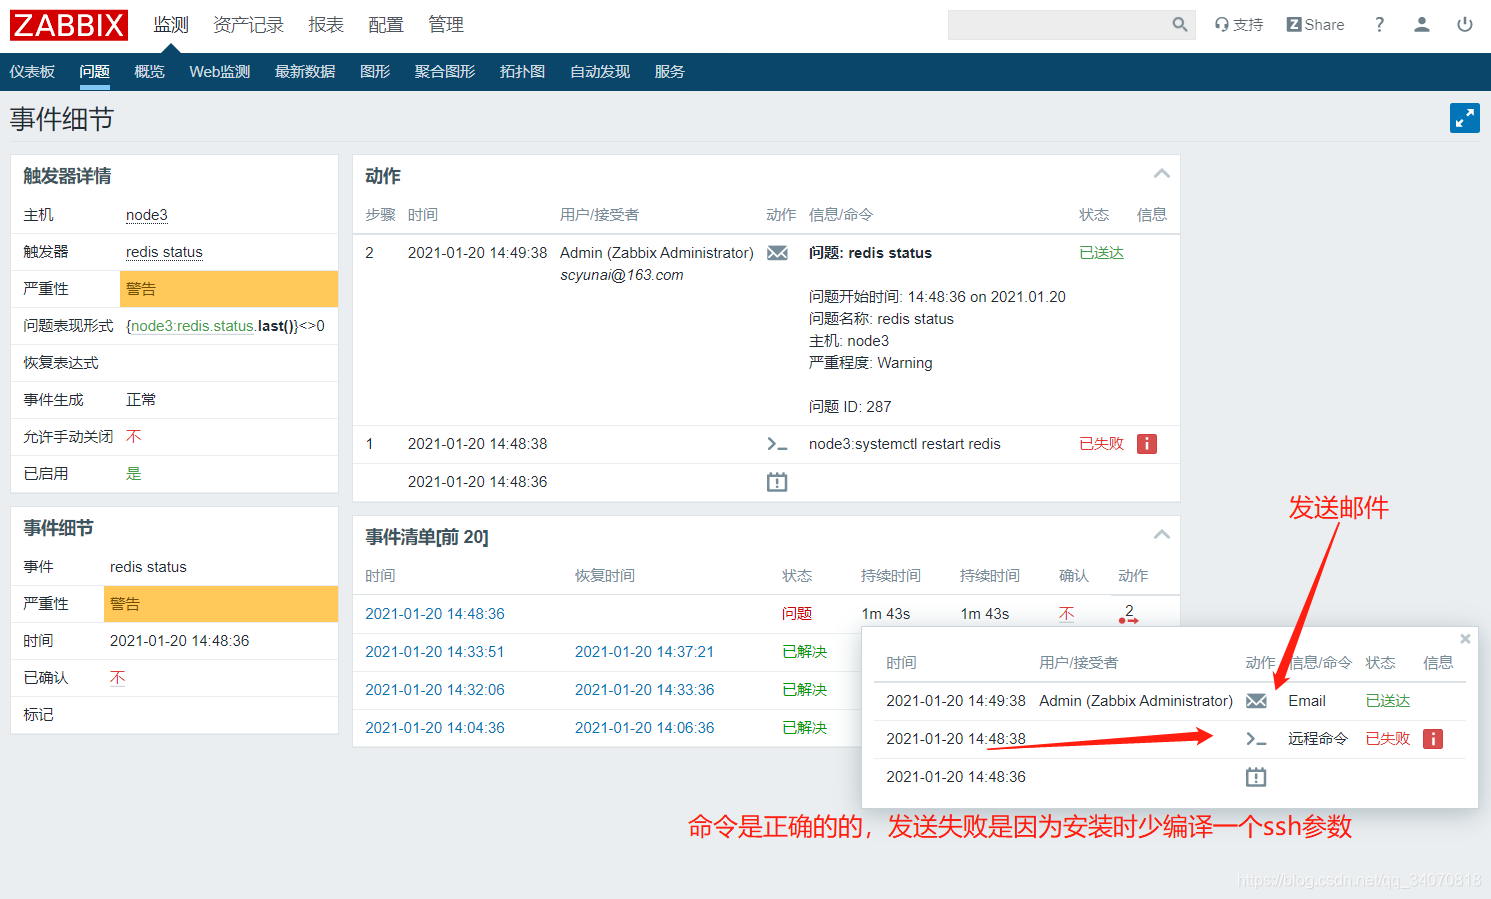Image resolution: width=1491 pixels, height=899 pixels.
Task: Open recovery time 2021-01-20 14:33:36
Action: point(644,690)
